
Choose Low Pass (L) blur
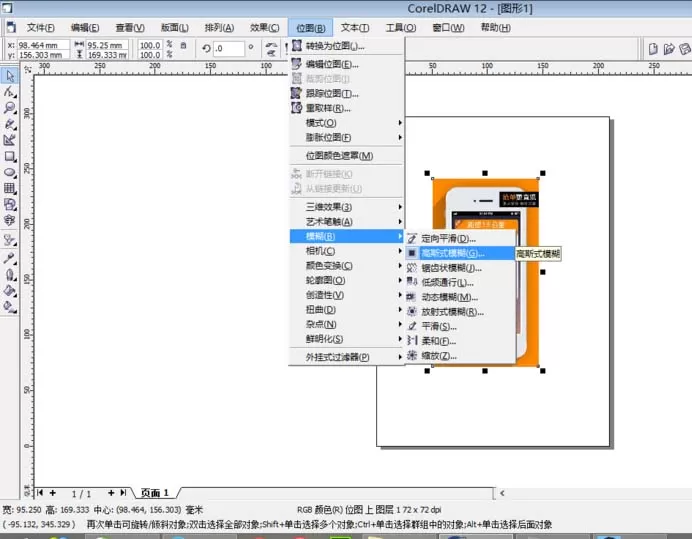click(x=460, y=282)
